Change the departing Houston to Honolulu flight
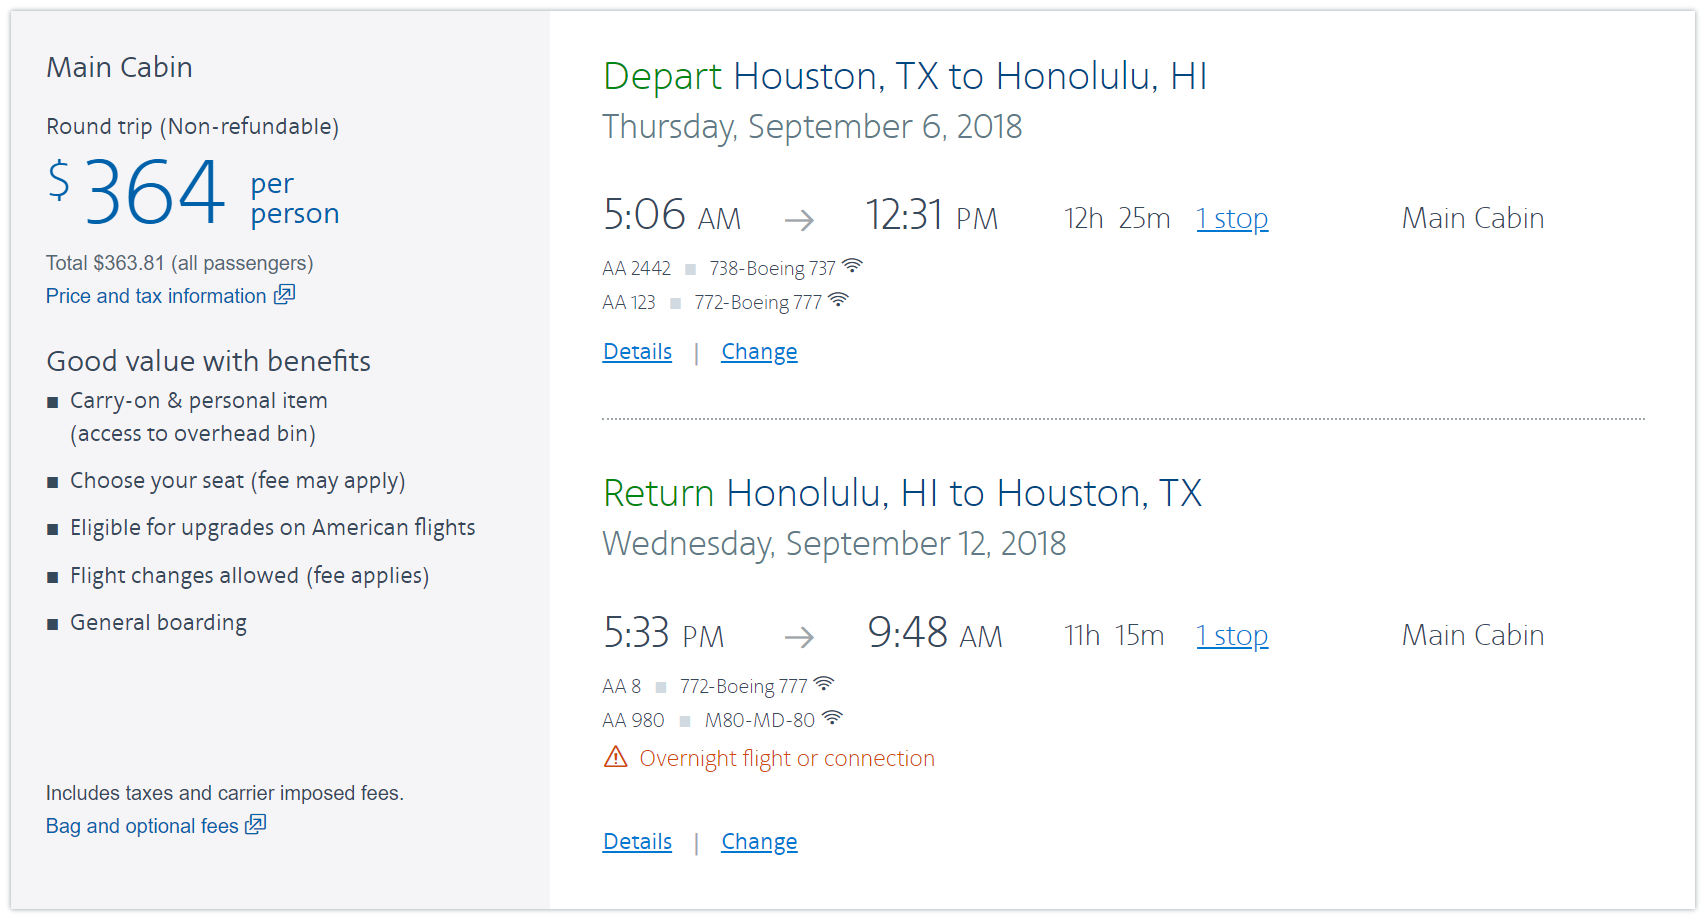The height and width of the screenshot is (923, 1705). point(759,352)
